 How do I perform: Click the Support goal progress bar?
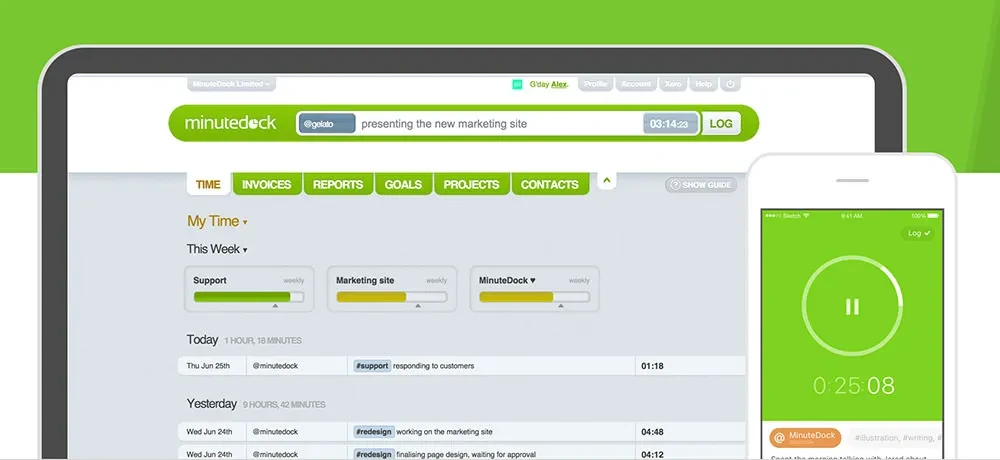(x=249, y=297)
